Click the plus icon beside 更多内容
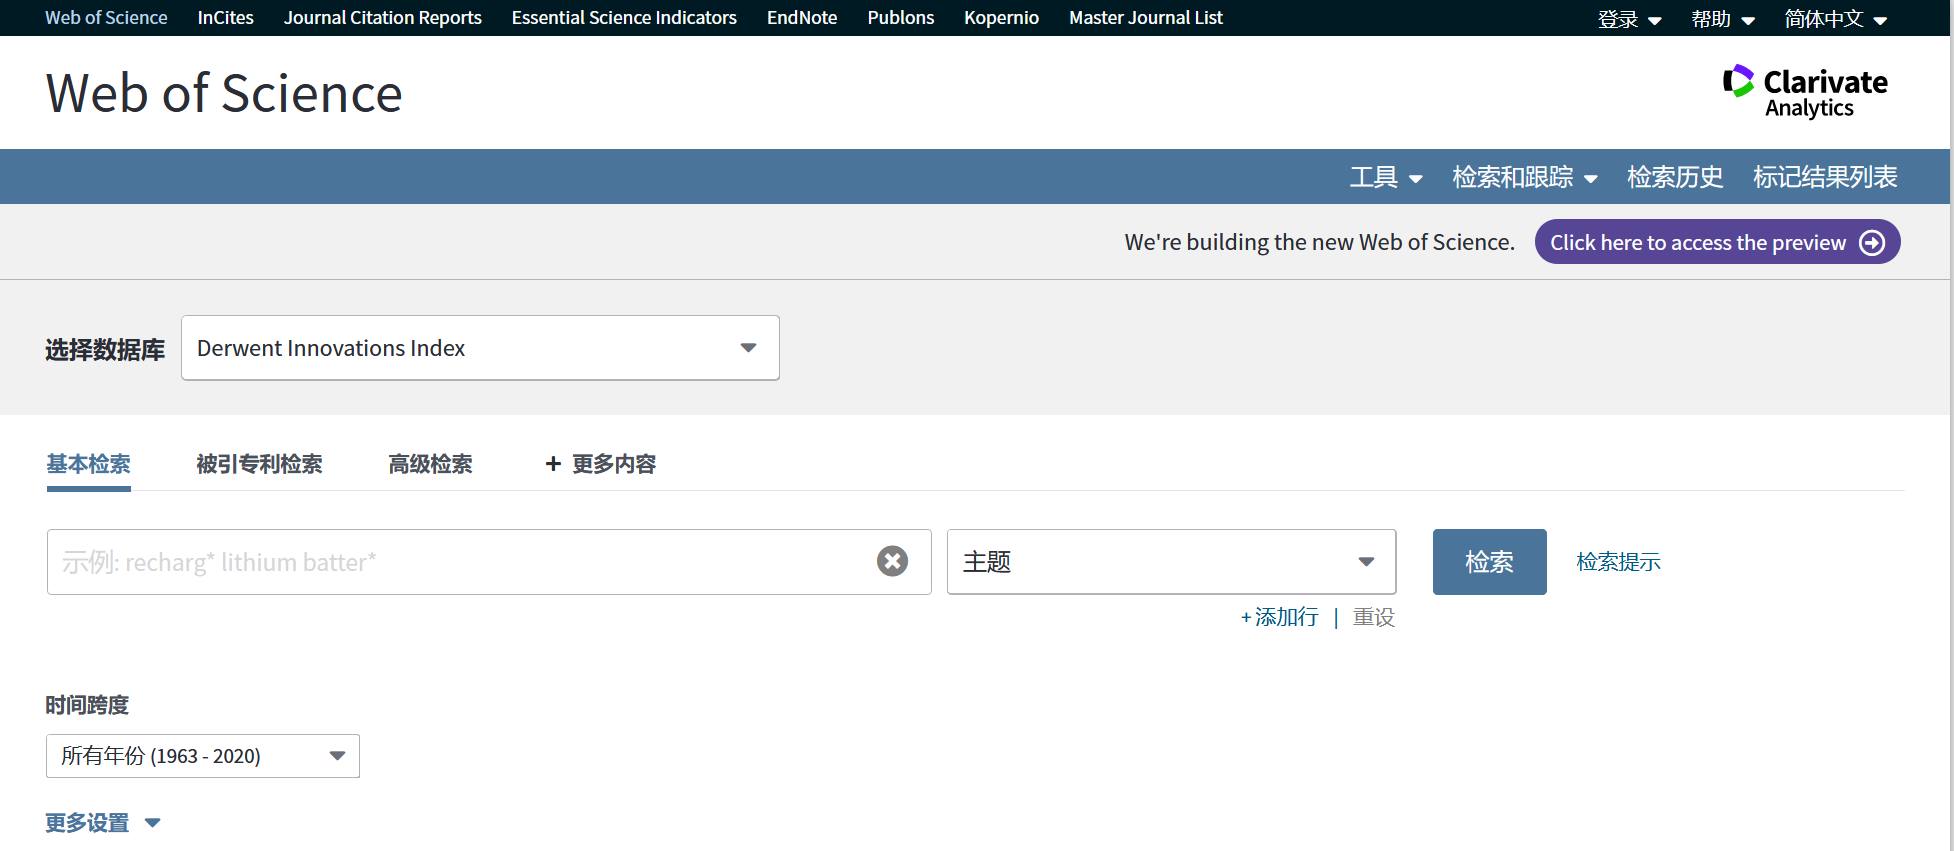The height and width of the screenshot is (851, 1954). 553,464
